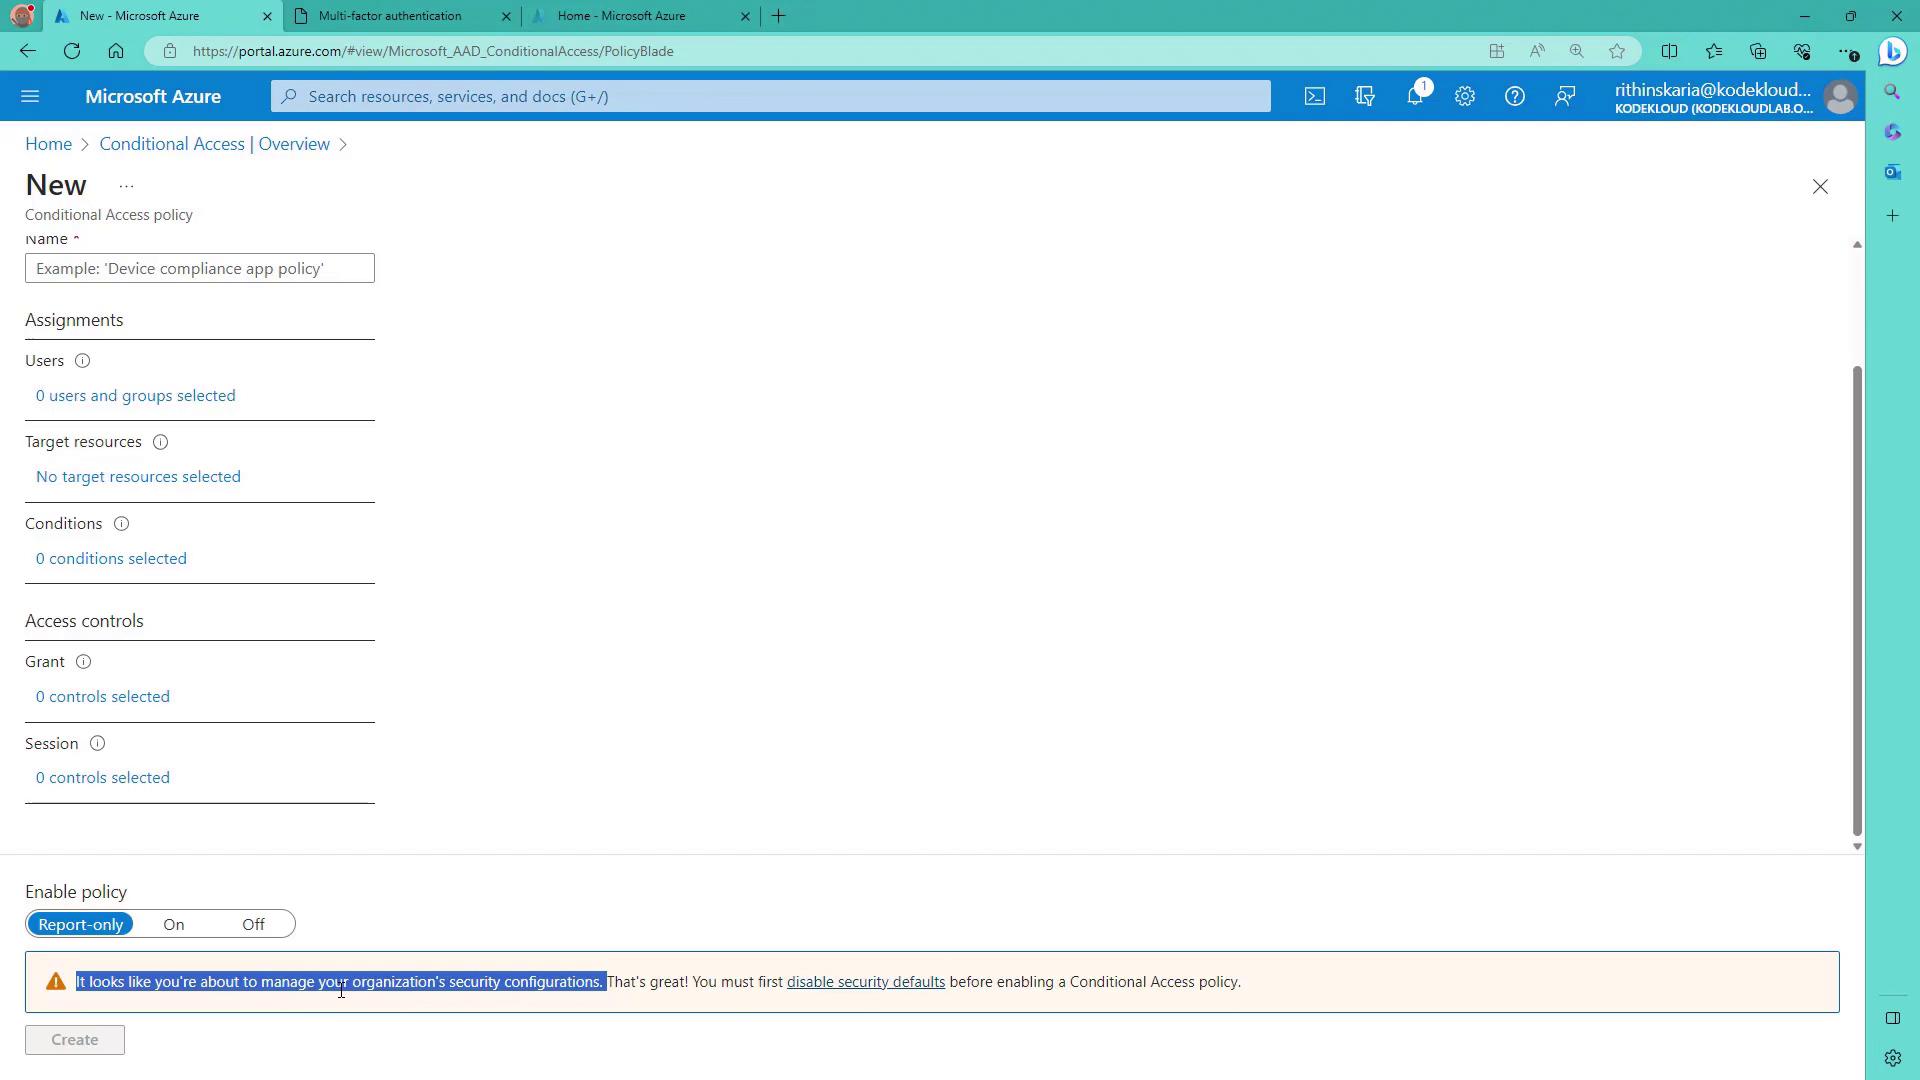Click the account avatar picture
The image size is (1920, 1080).
1840,97
